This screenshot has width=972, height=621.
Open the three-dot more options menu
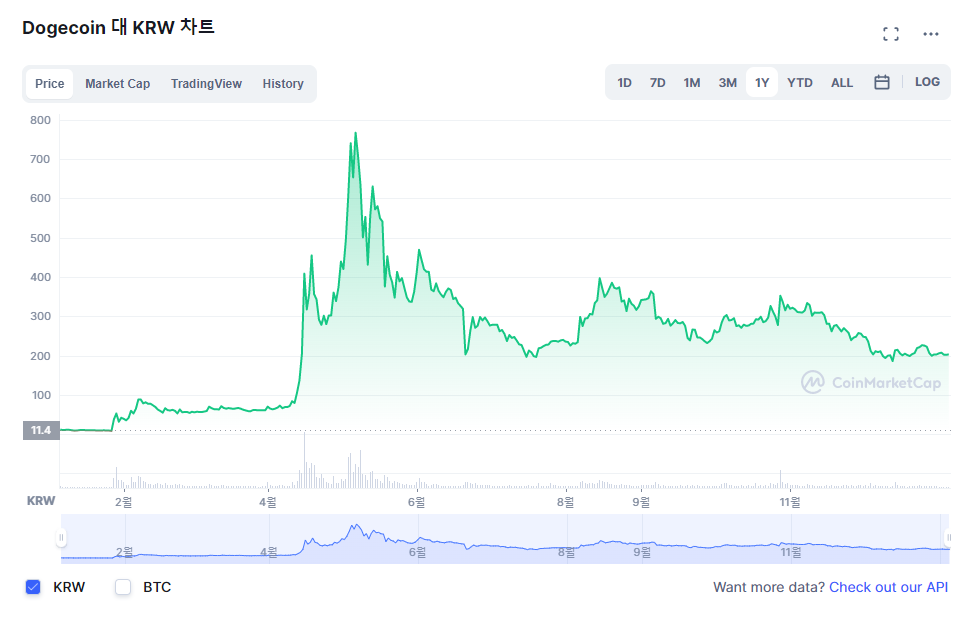click(930, 34)
